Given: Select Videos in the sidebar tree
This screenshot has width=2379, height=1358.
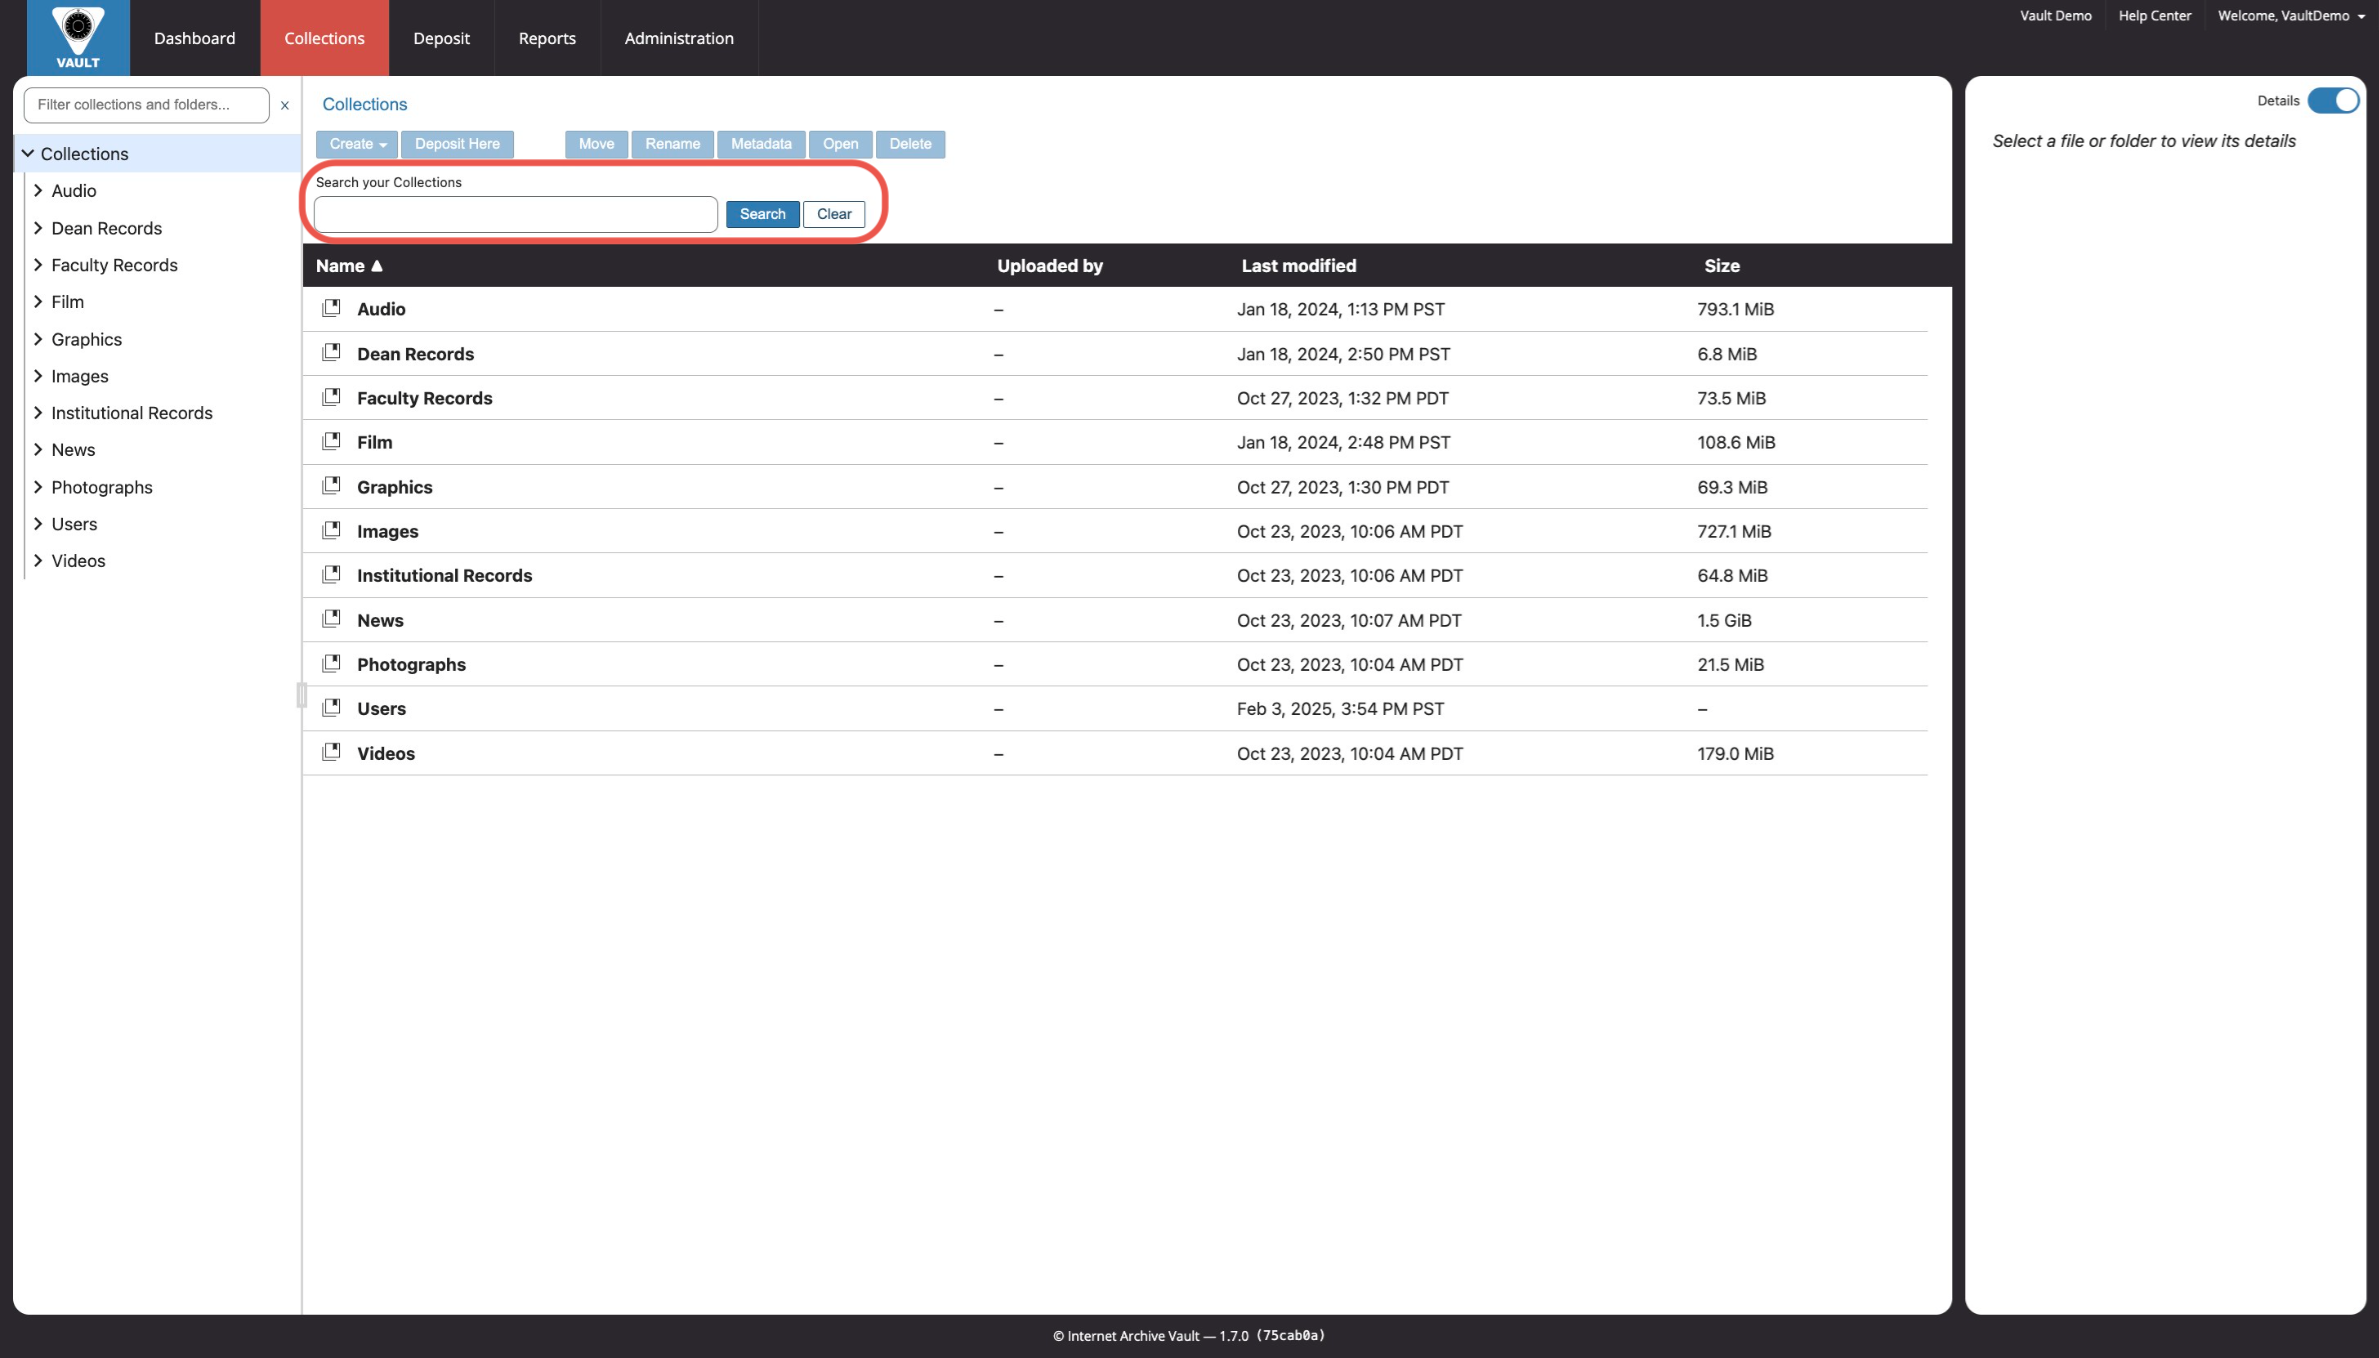Looking at the screenshot, I should 78,560.
